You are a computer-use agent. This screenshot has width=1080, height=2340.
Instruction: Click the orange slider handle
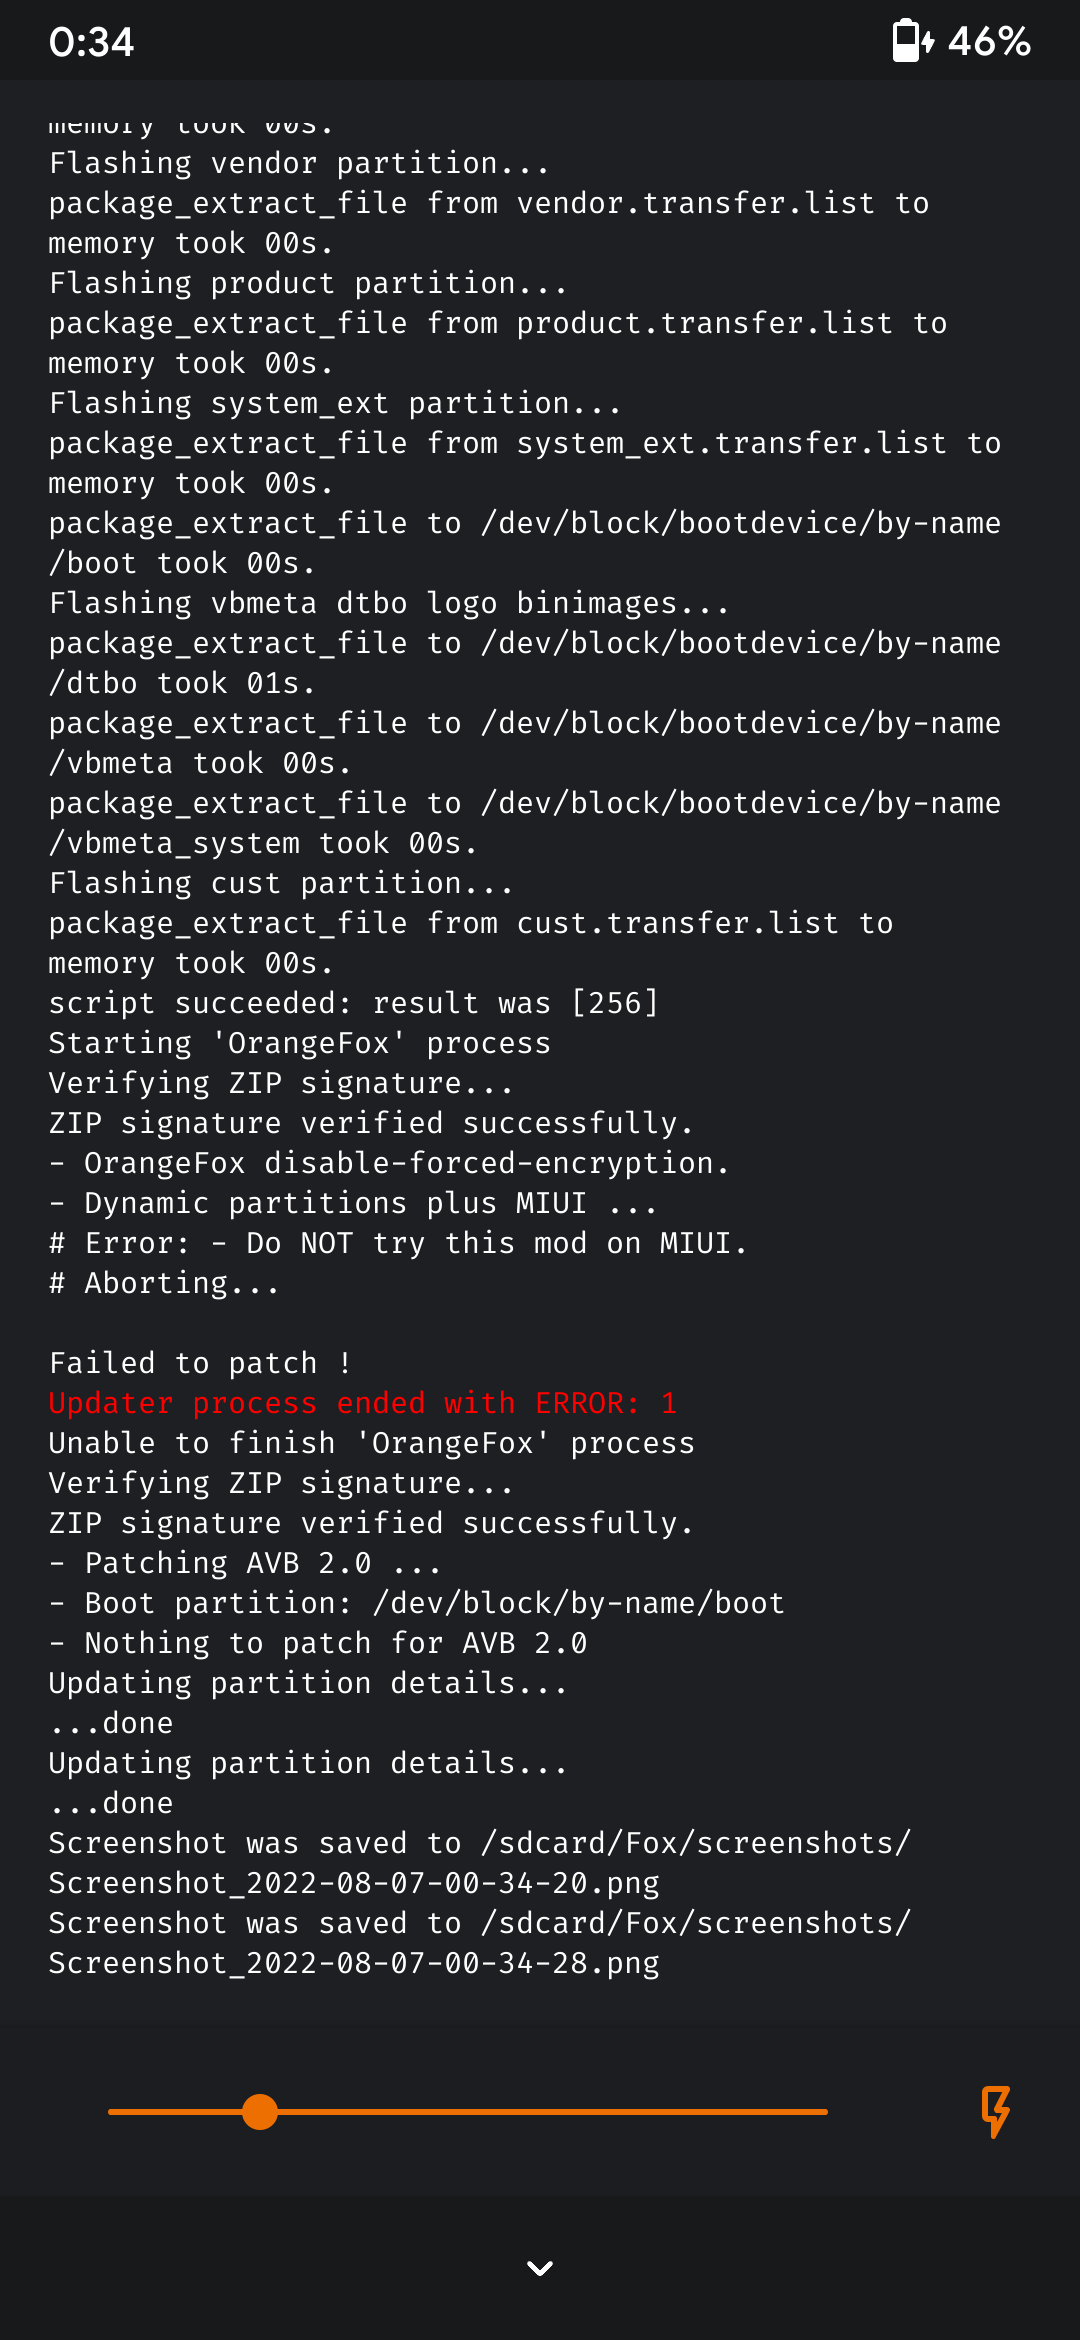click(260, 2112)
